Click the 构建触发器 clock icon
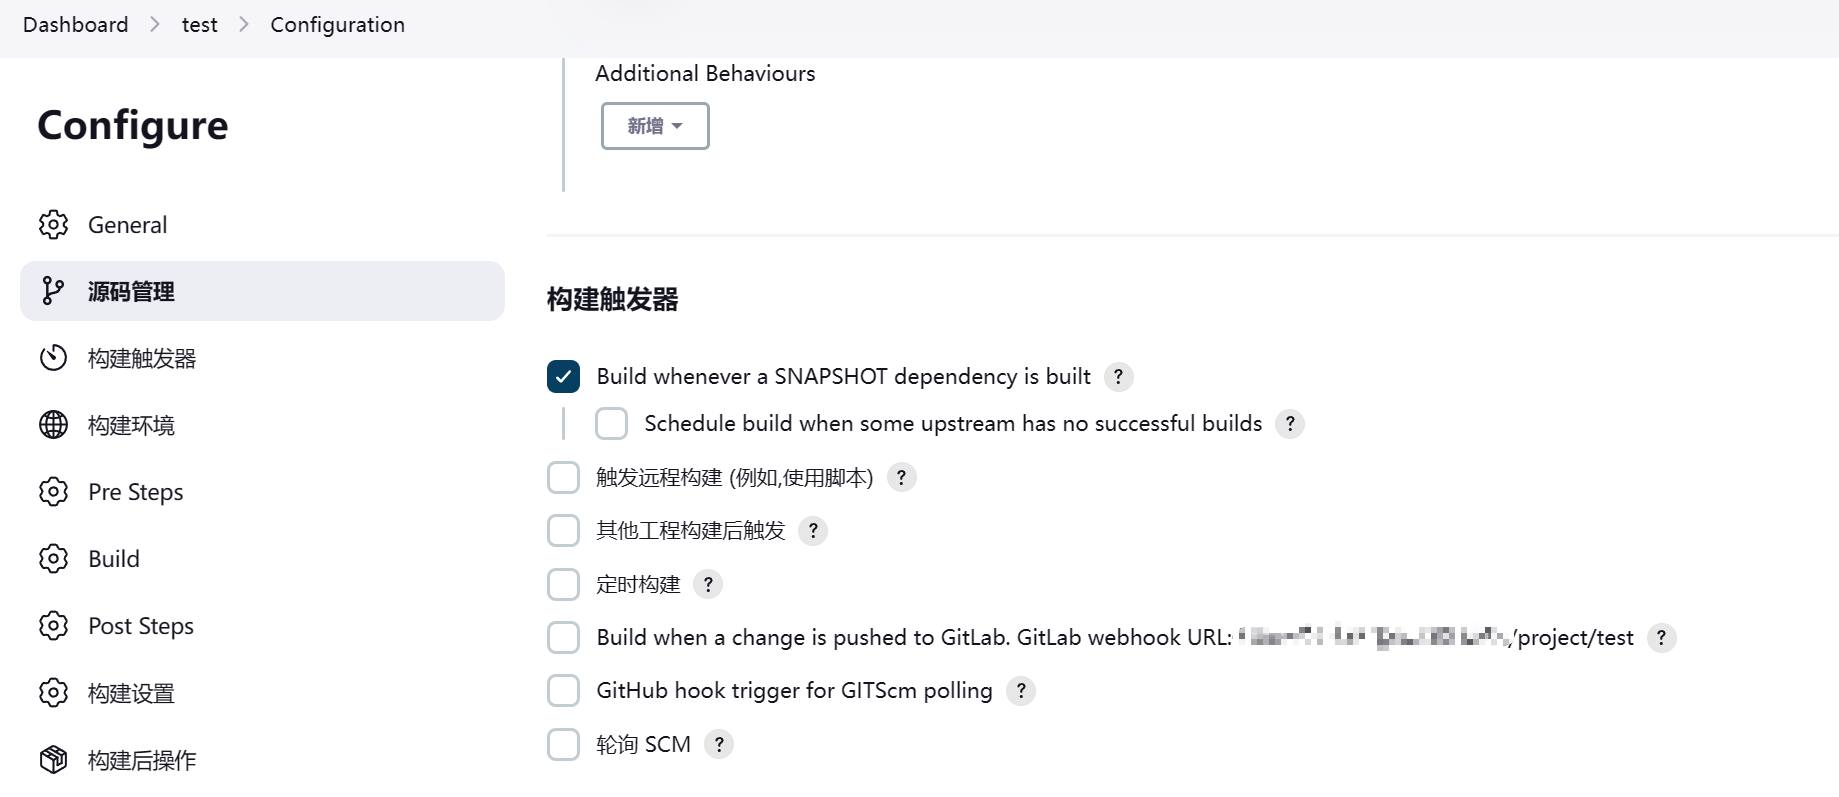 53,357
